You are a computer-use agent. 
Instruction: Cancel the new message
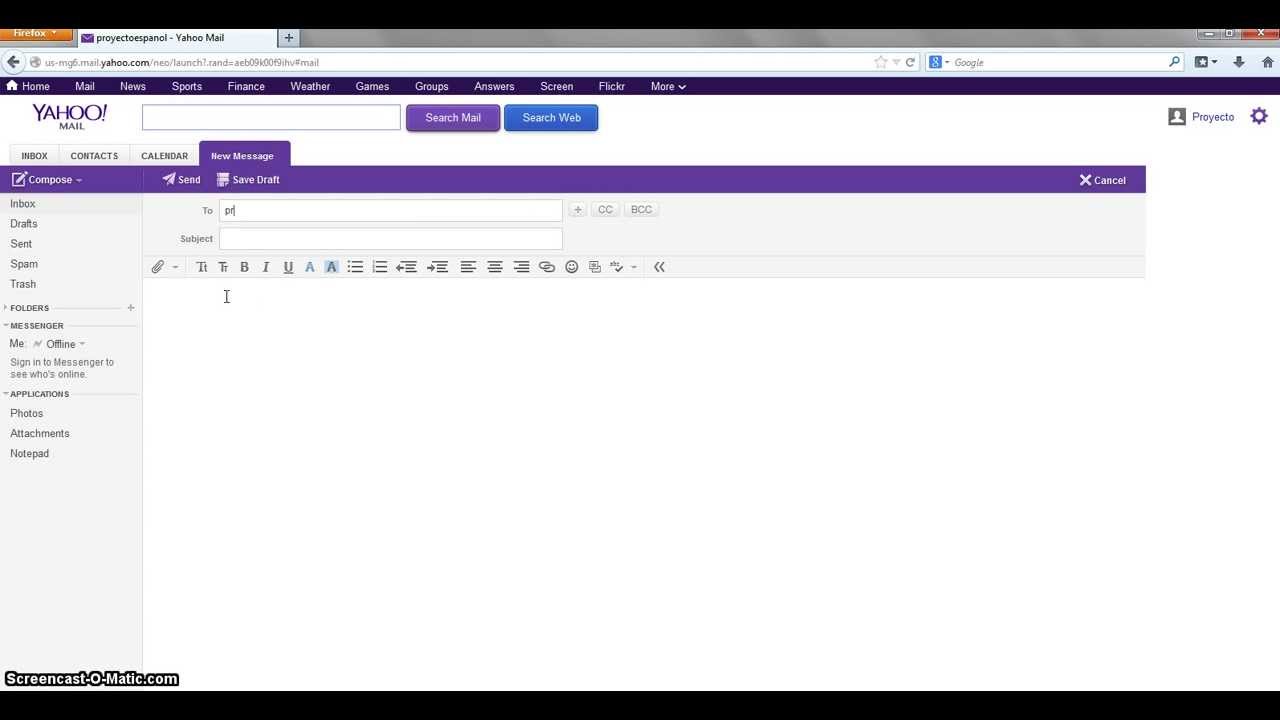(1102, 180)
